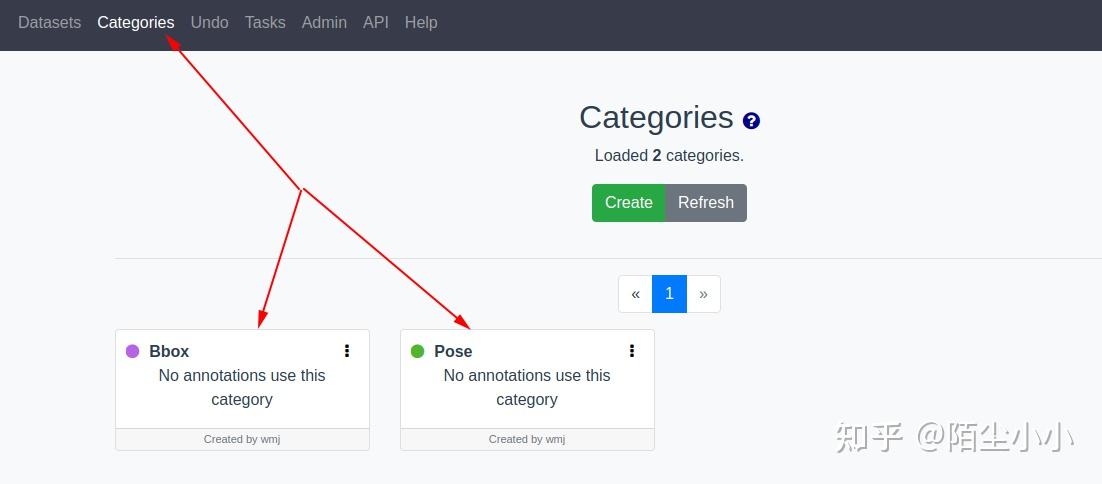Go to the previous page arrow
The width and height of the screenshot is (1102, 484).
tap(635, 294)
